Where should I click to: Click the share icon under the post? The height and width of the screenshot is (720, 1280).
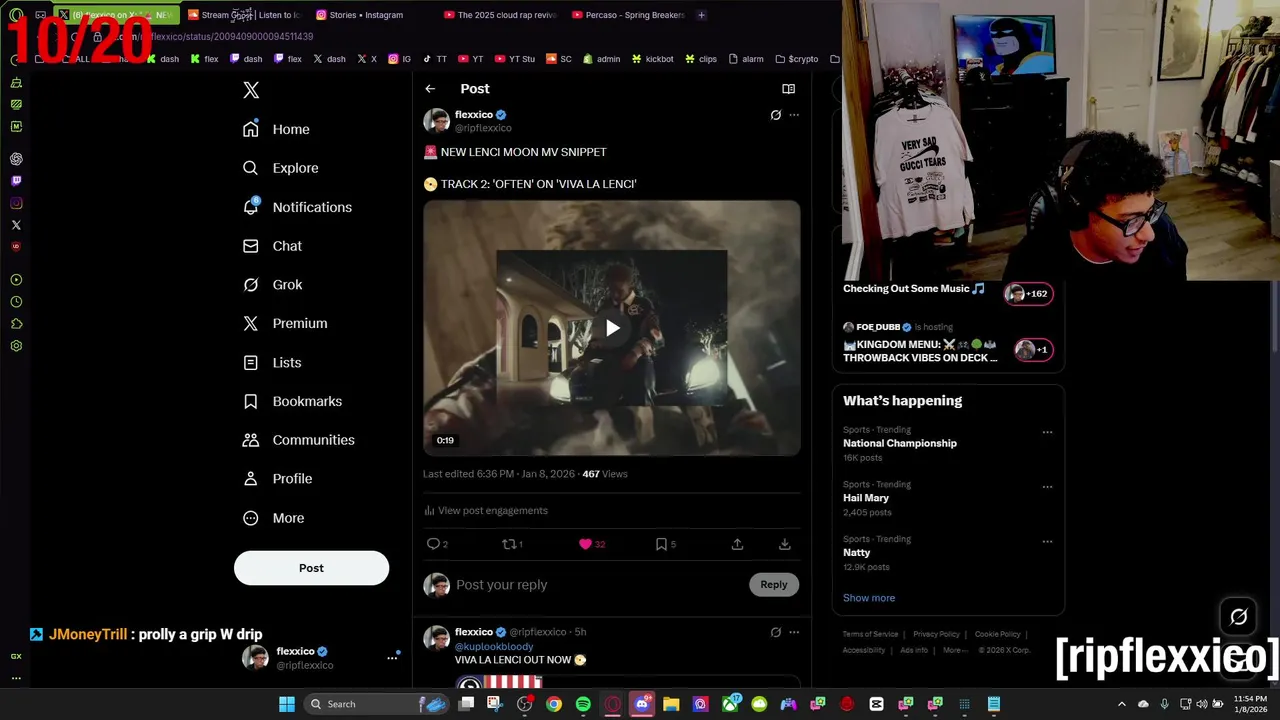pos(737,544)
